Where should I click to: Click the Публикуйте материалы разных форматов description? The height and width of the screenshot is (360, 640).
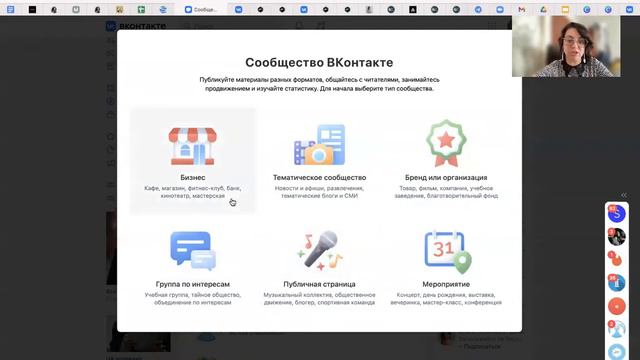pyautogui.click(x=319, y=84)
